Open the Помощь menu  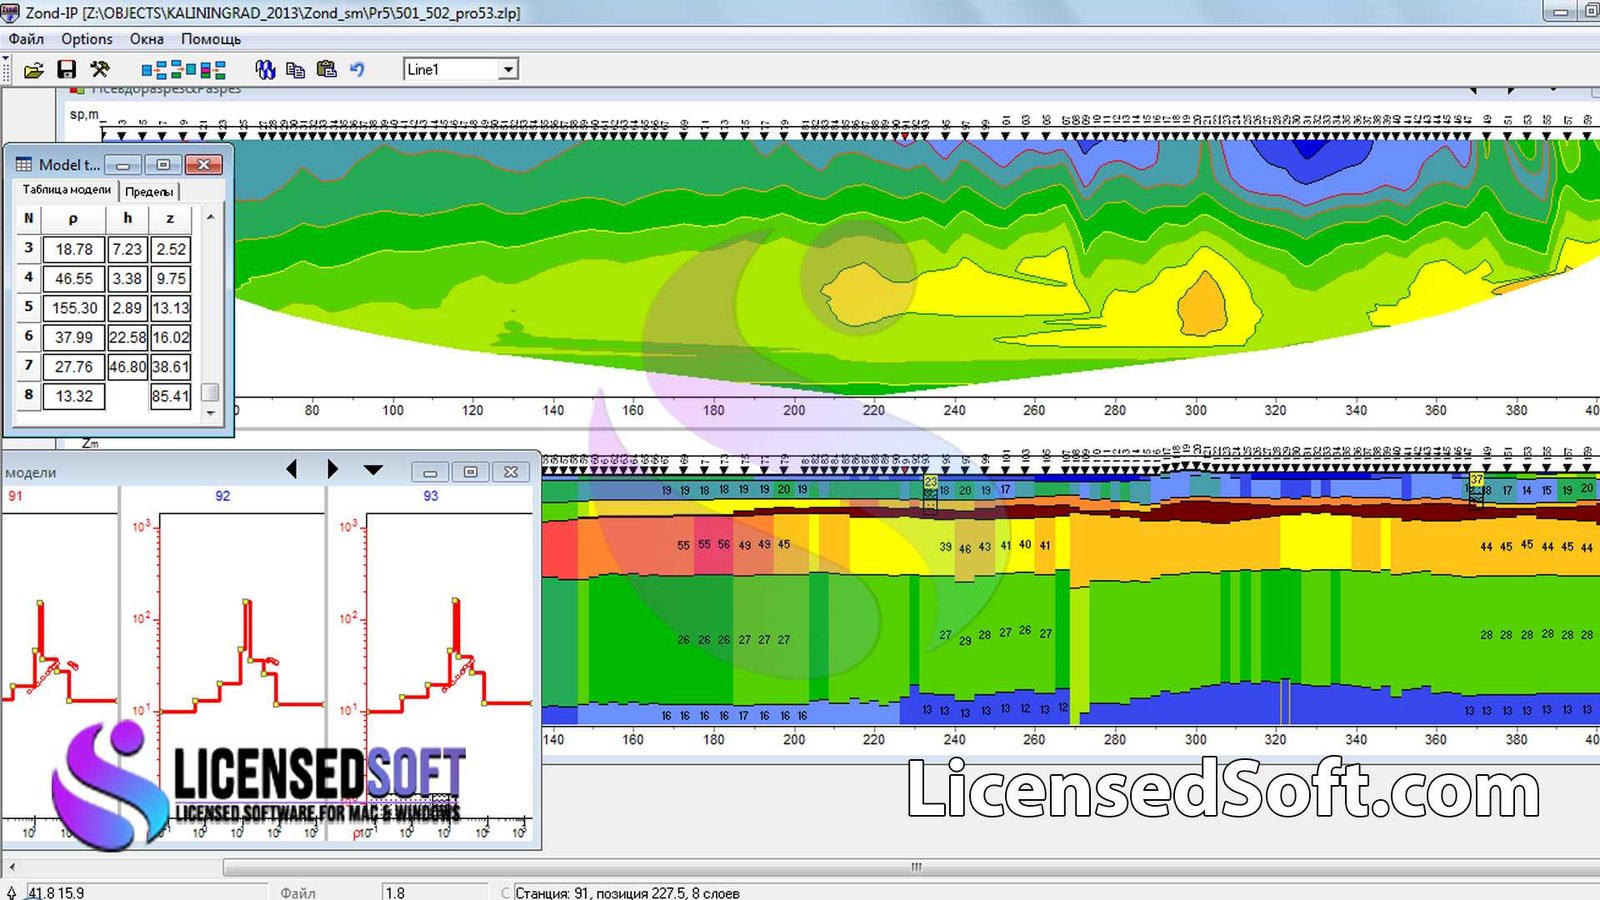[211, 39]
